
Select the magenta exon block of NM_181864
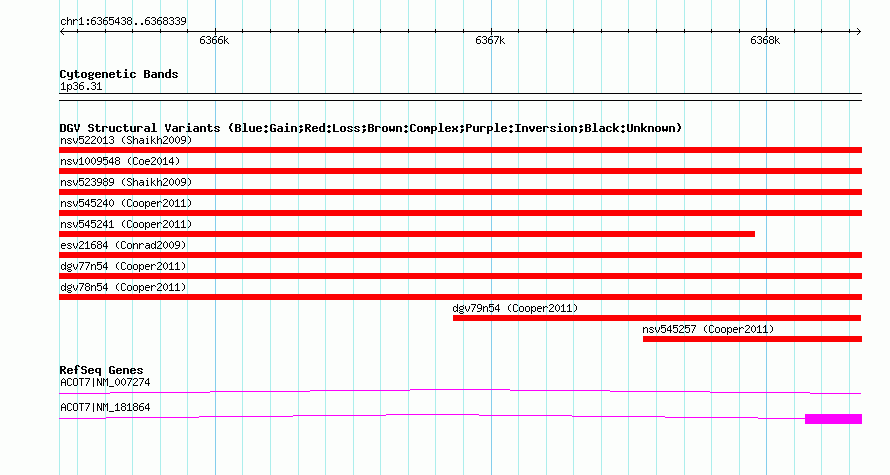[833, 419]
